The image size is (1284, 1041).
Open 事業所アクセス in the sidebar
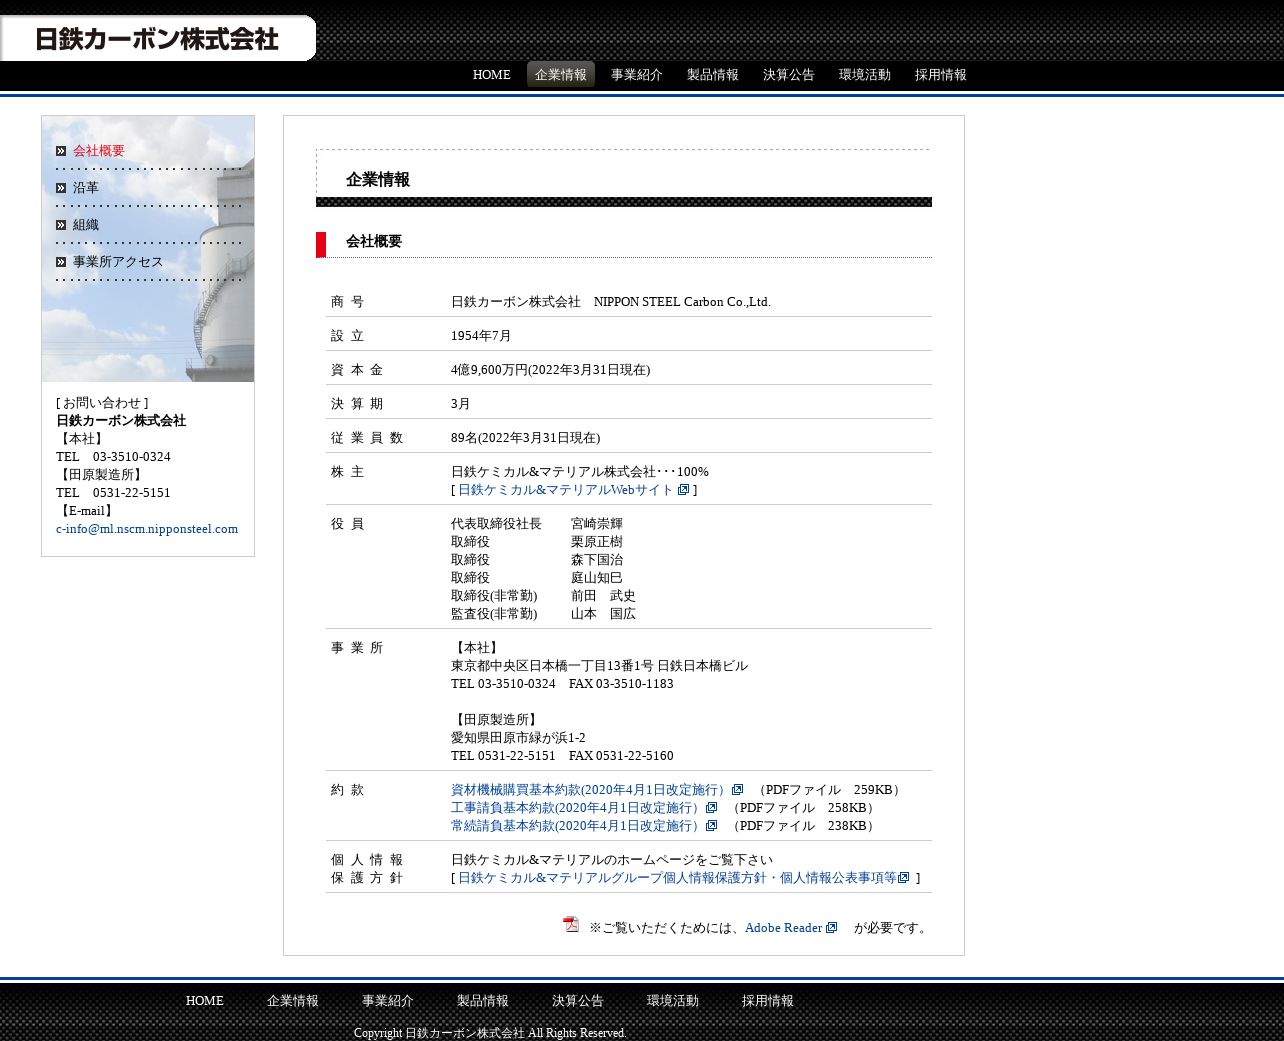[118, 262]
